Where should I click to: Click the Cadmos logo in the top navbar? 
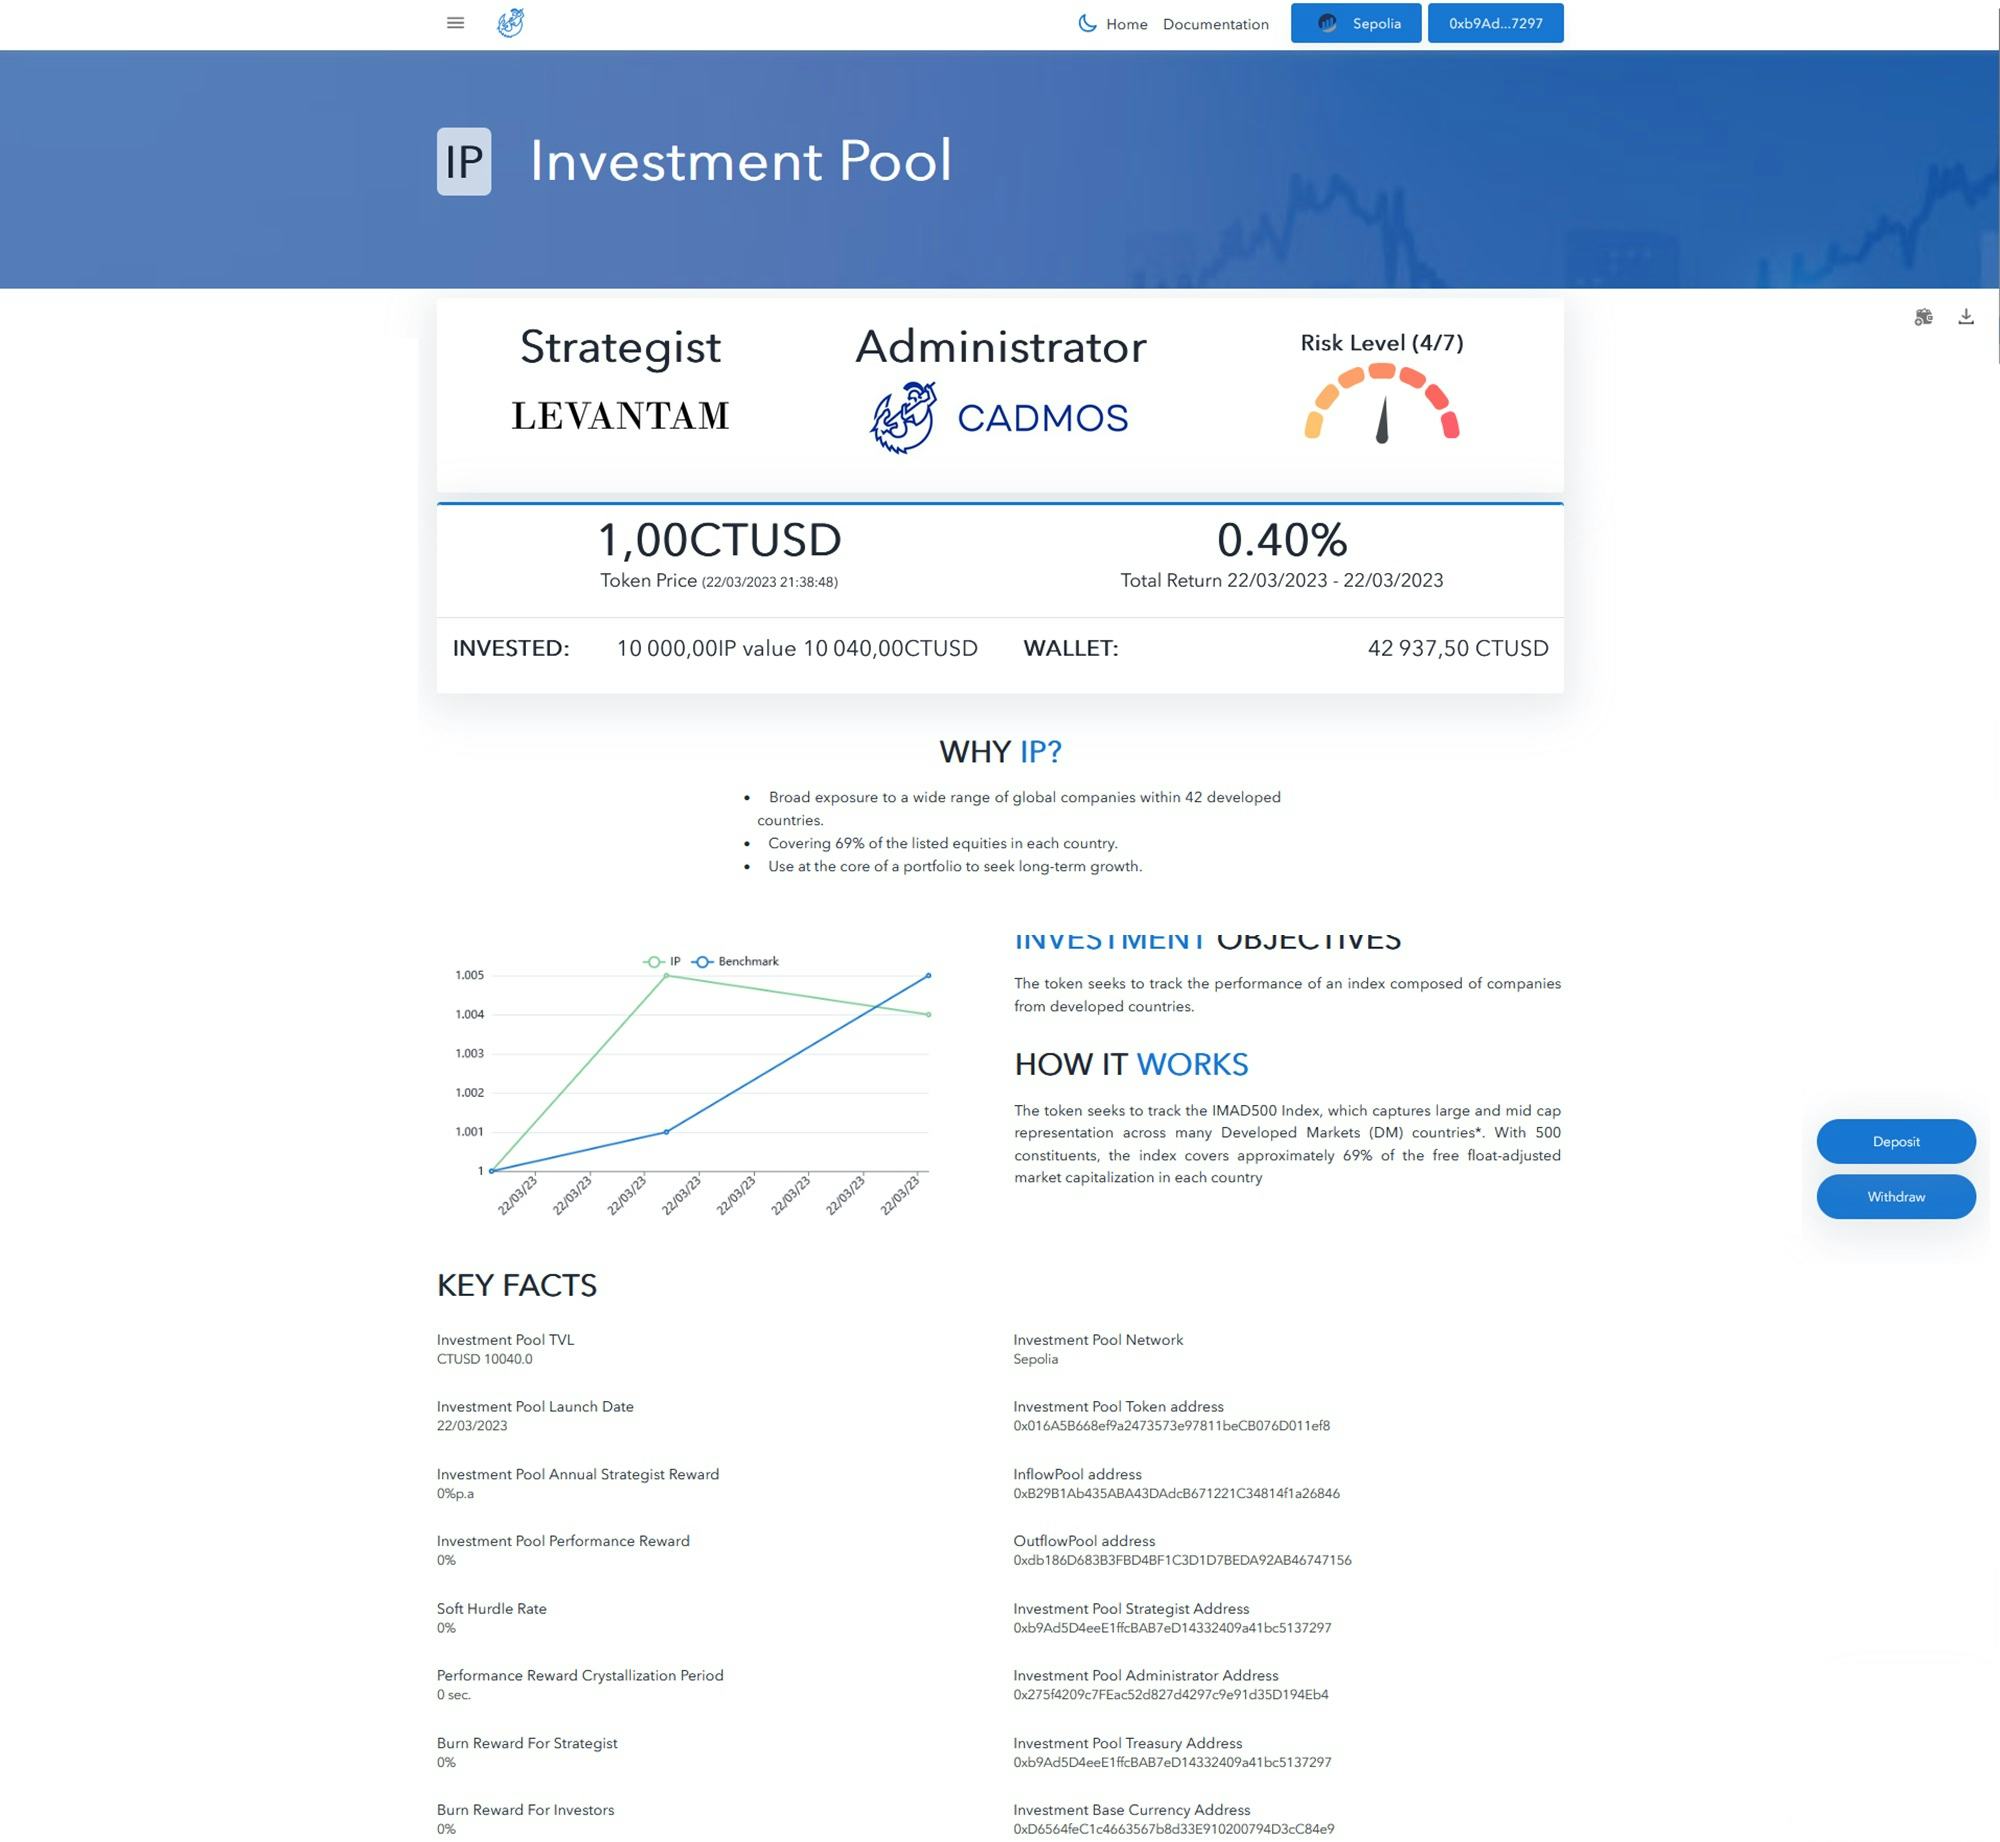511,22
